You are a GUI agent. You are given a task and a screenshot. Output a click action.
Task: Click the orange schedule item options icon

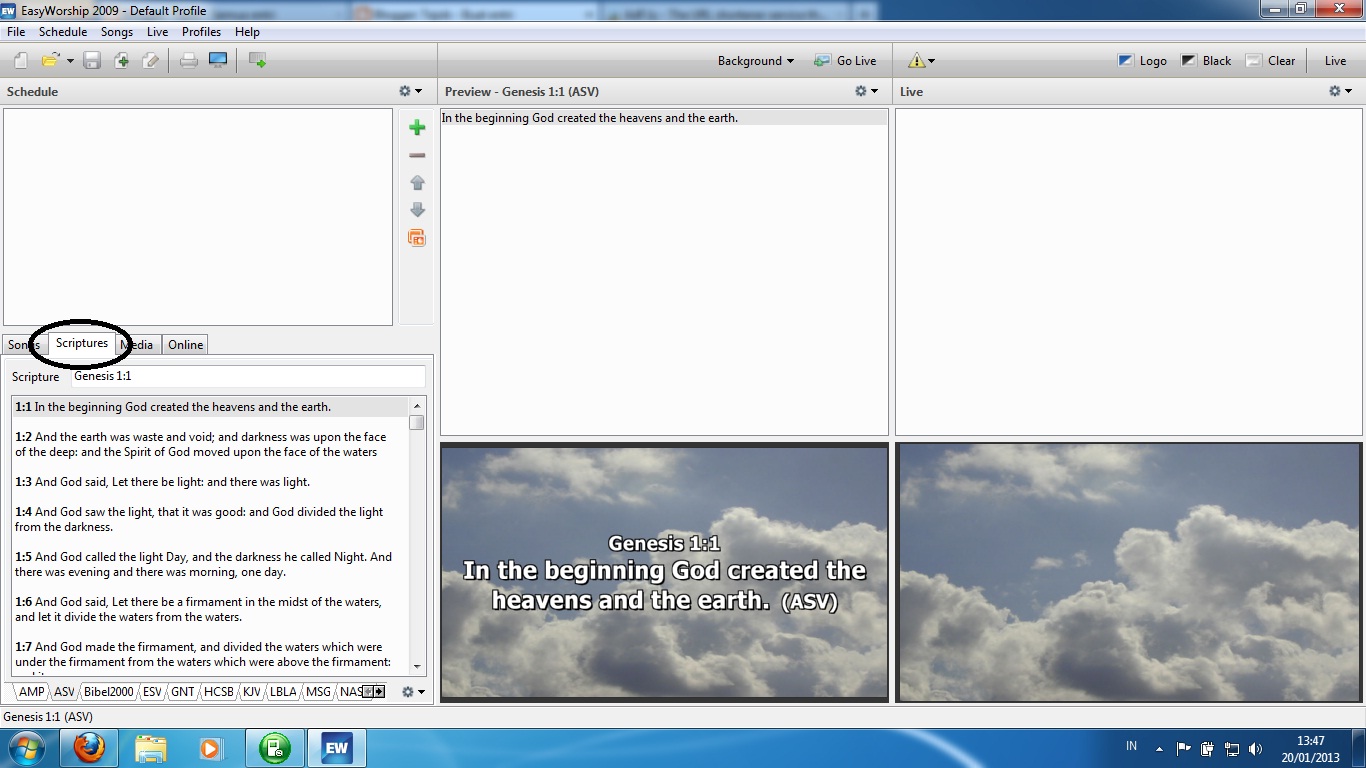pyautogui.click(x=417, y=238)
